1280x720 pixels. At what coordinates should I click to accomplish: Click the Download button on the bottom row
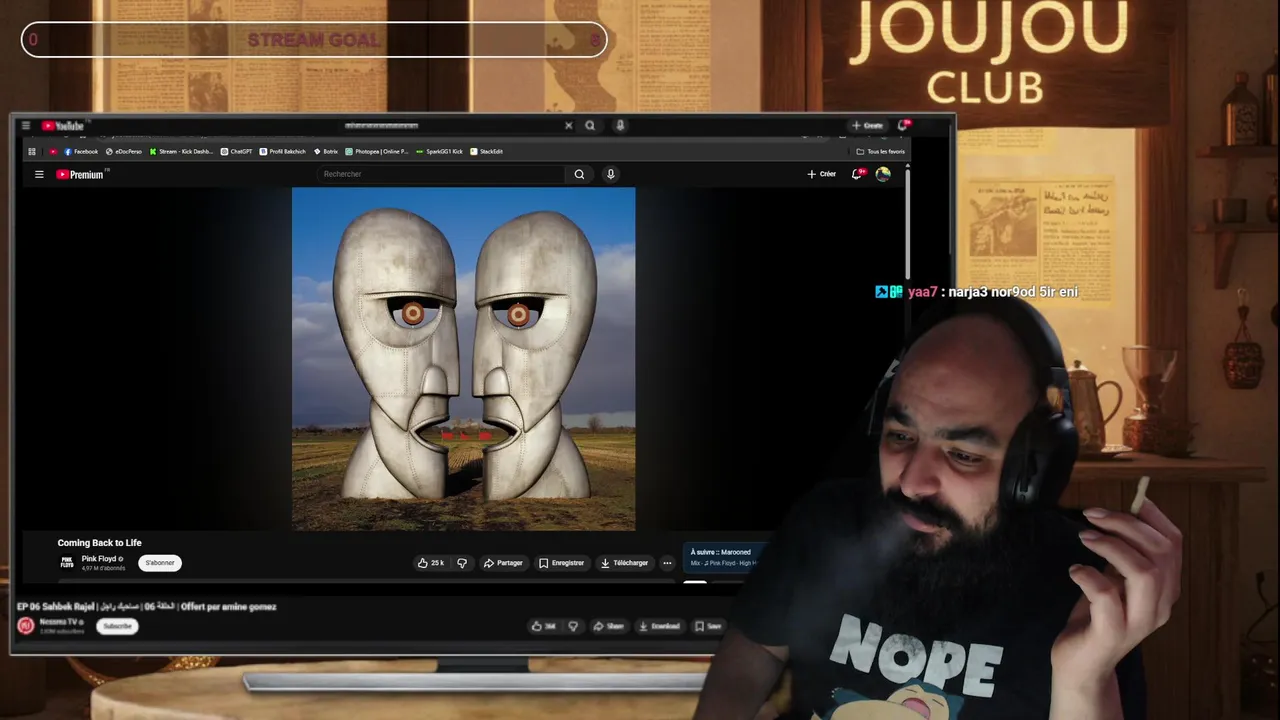(659, 626)
